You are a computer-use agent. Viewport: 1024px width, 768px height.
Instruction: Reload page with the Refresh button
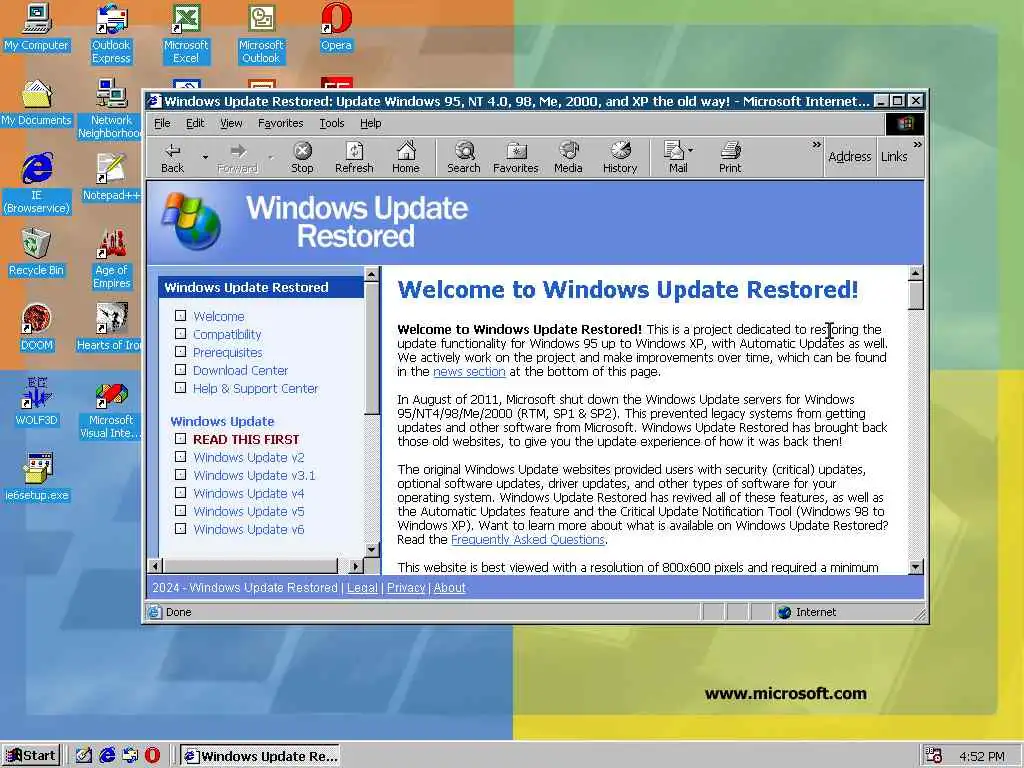click(x=354, y=157)
